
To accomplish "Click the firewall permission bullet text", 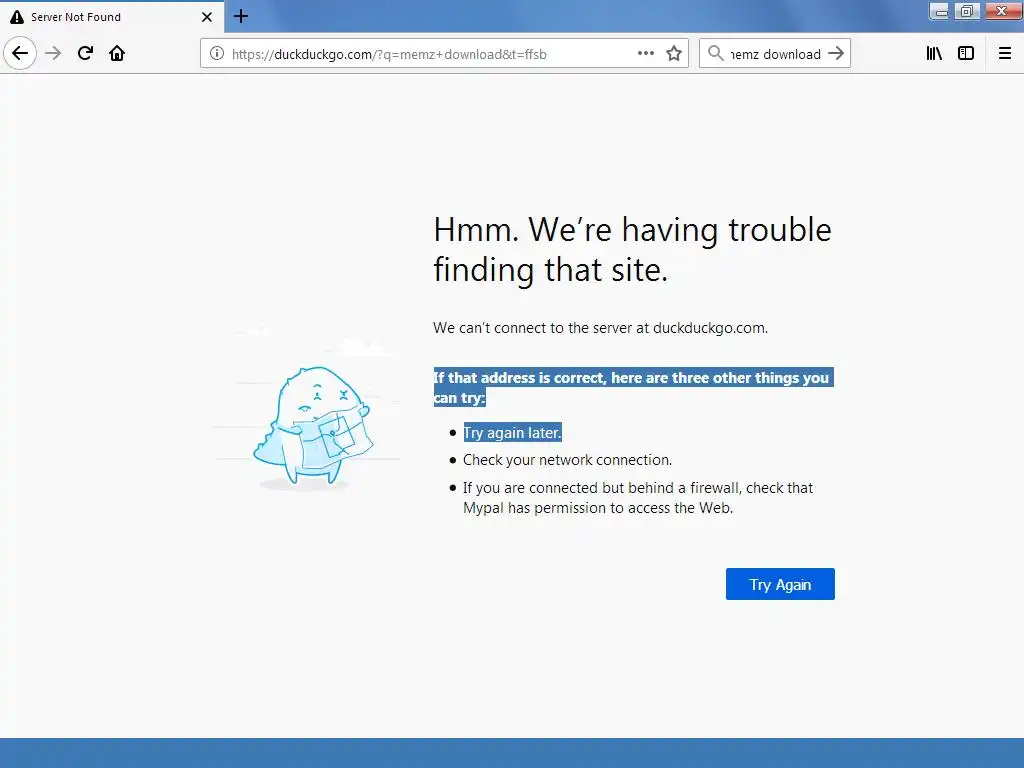I will coord(638,498).
